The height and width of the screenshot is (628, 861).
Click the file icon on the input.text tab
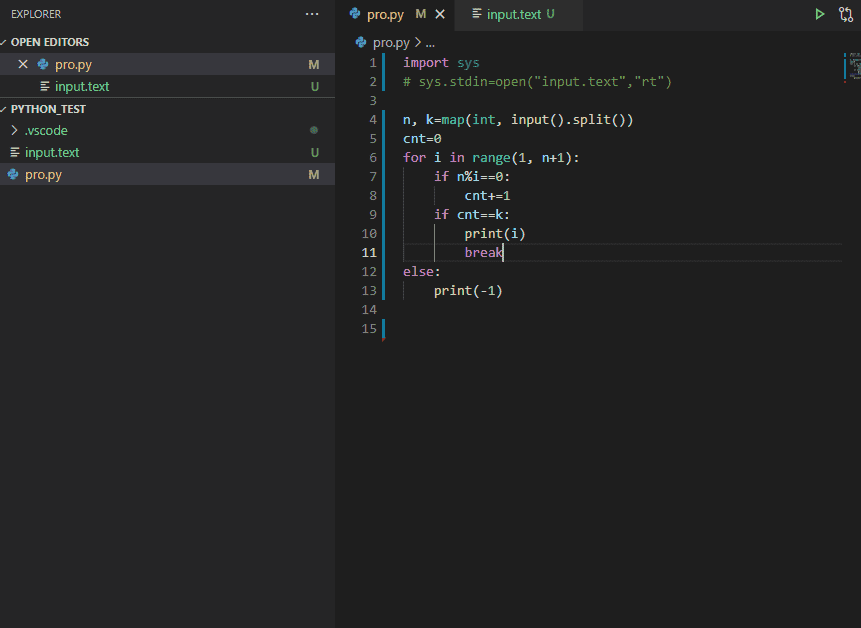tap(477, 14)
